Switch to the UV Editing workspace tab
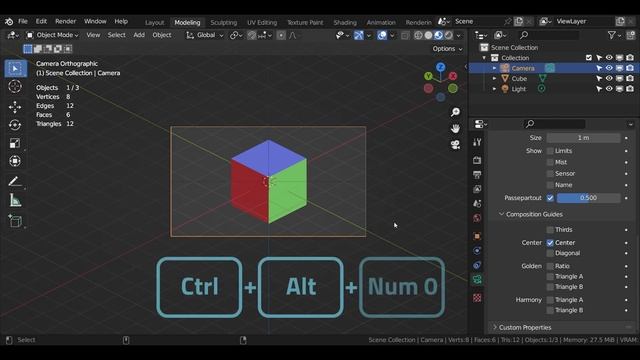The image size is (640, 360). click(x=262, y=22)
